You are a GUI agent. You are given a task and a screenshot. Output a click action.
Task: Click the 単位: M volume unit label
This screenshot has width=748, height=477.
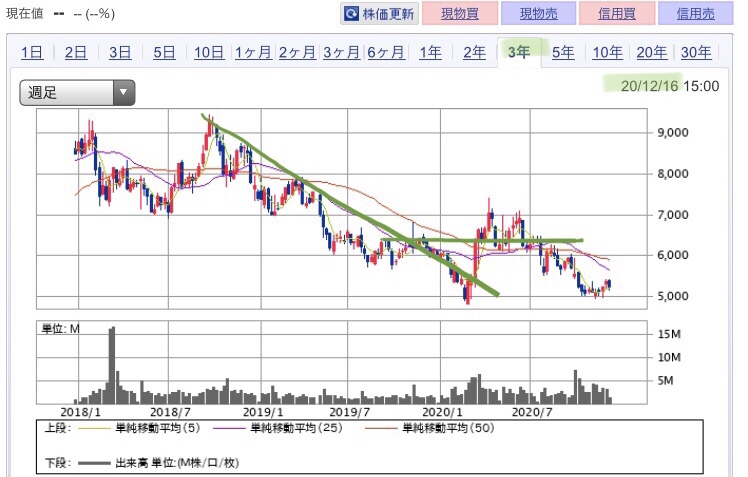pos(61,329)
